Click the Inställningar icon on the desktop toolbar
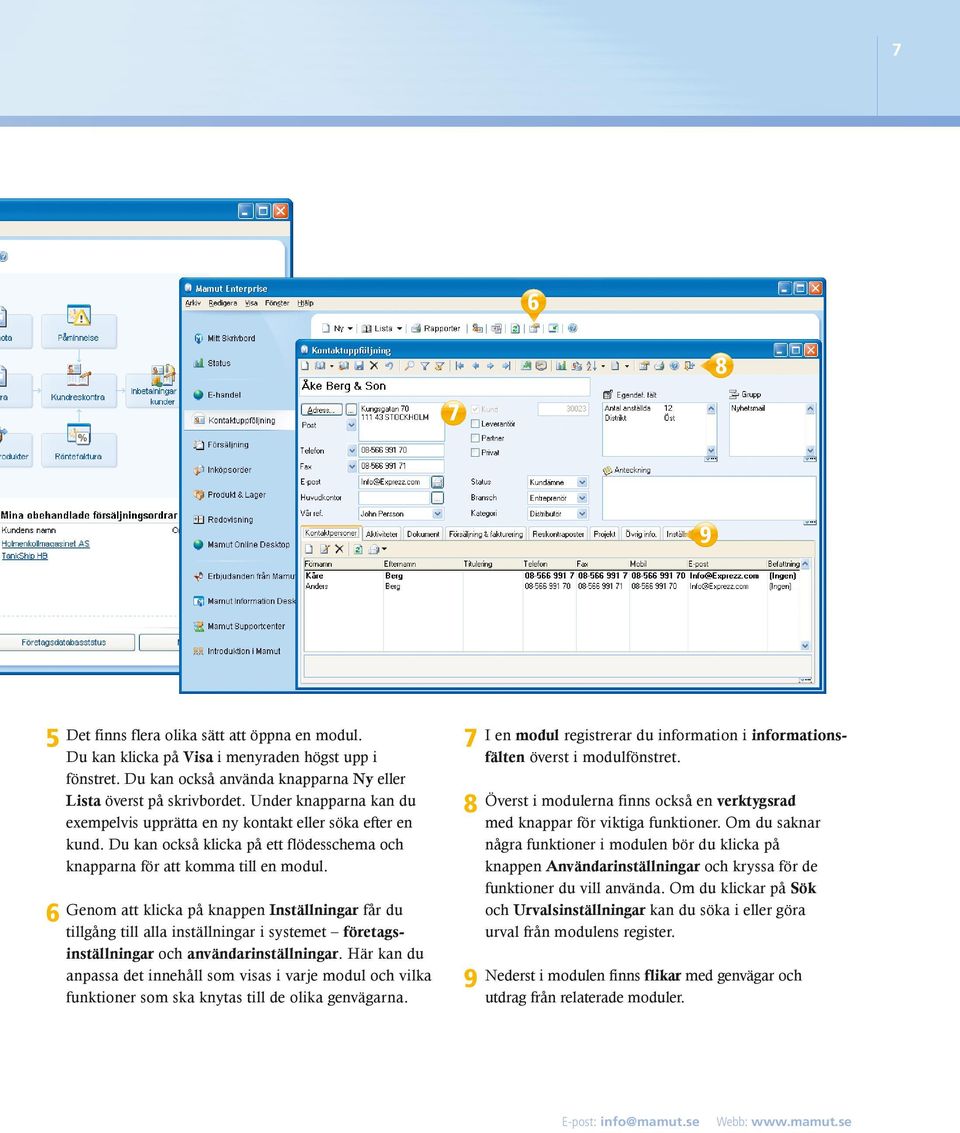This screenshot has width=960, height=1133. pyautogui.click(x=534, y=329)
